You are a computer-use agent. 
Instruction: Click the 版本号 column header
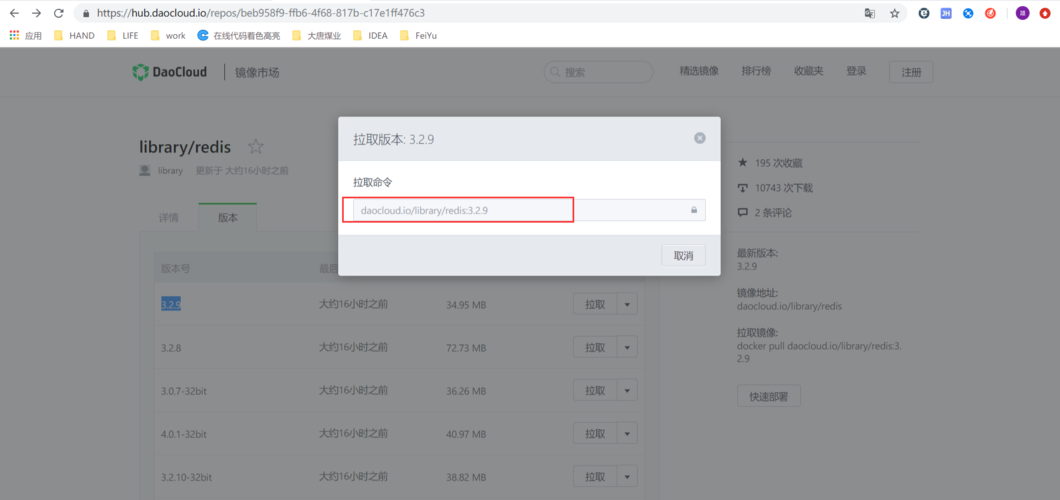tap(175, 268)
